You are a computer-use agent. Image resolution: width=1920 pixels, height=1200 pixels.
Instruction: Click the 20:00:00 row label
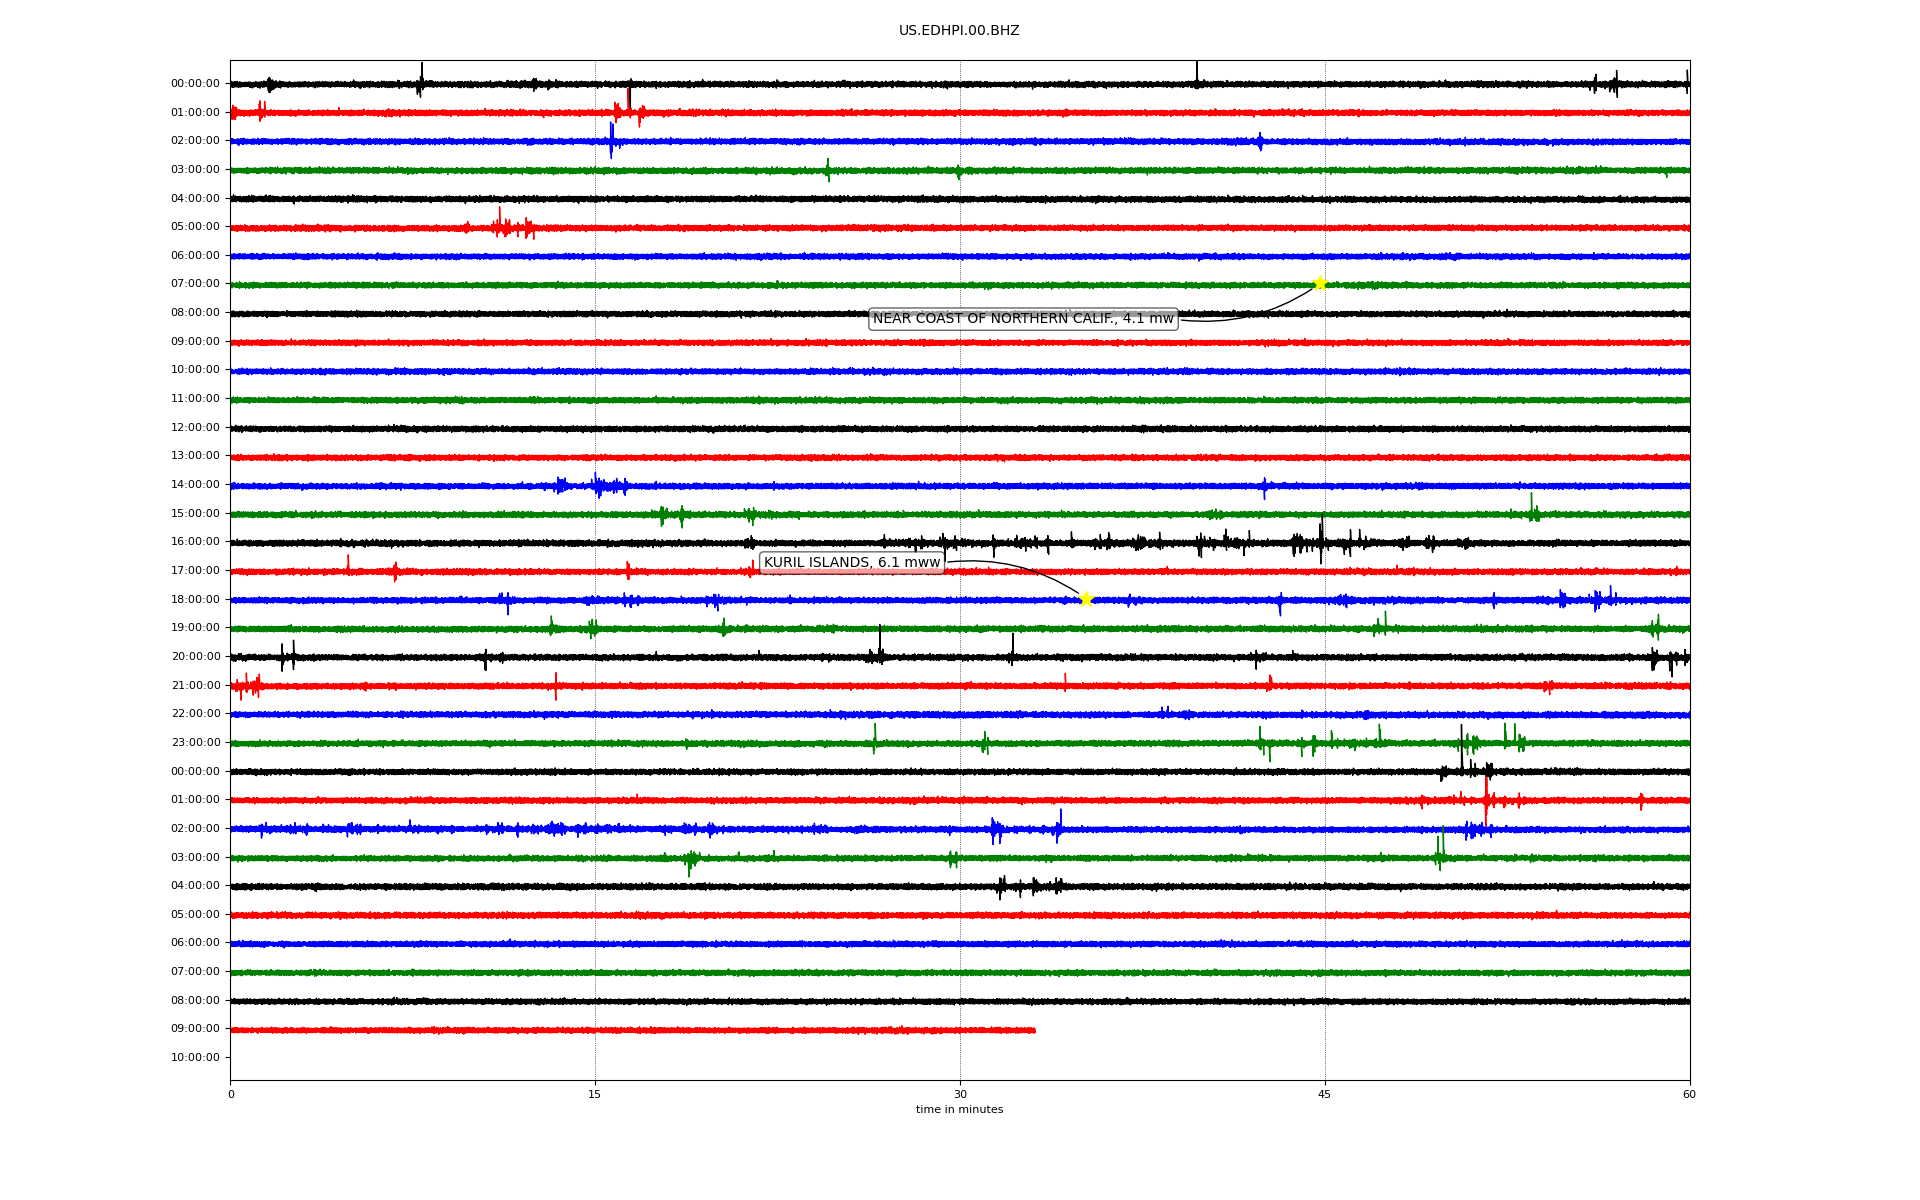point(195,657)
